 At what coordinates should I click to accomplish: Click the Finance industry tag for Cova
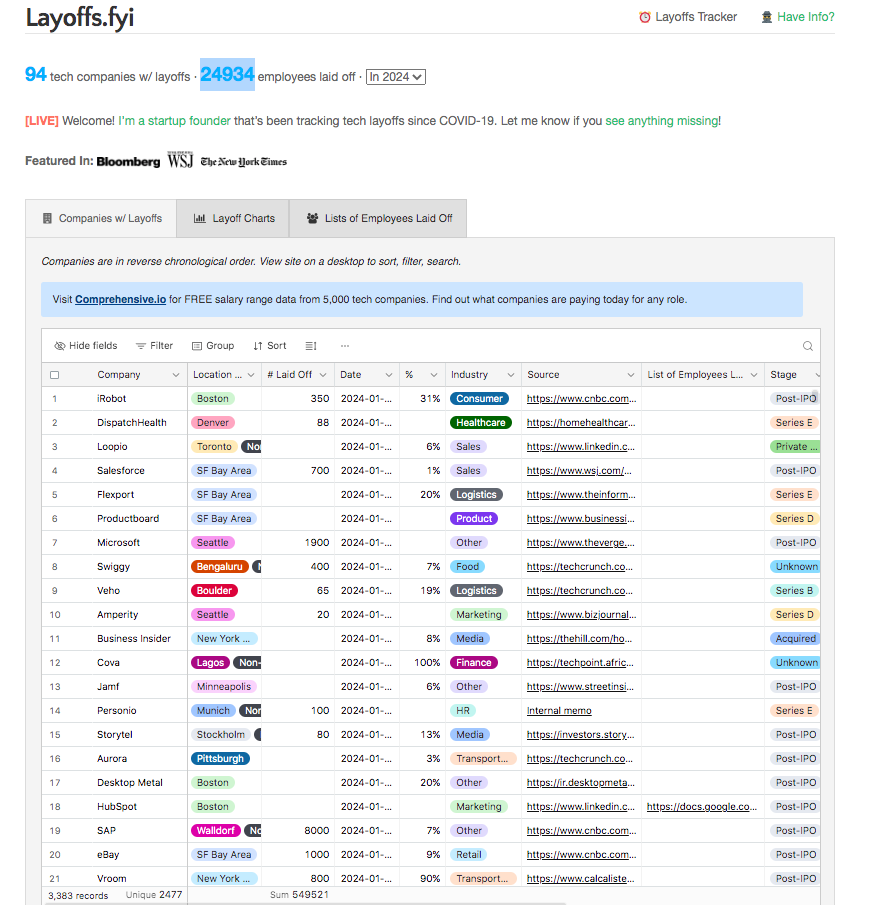point(473,663)
